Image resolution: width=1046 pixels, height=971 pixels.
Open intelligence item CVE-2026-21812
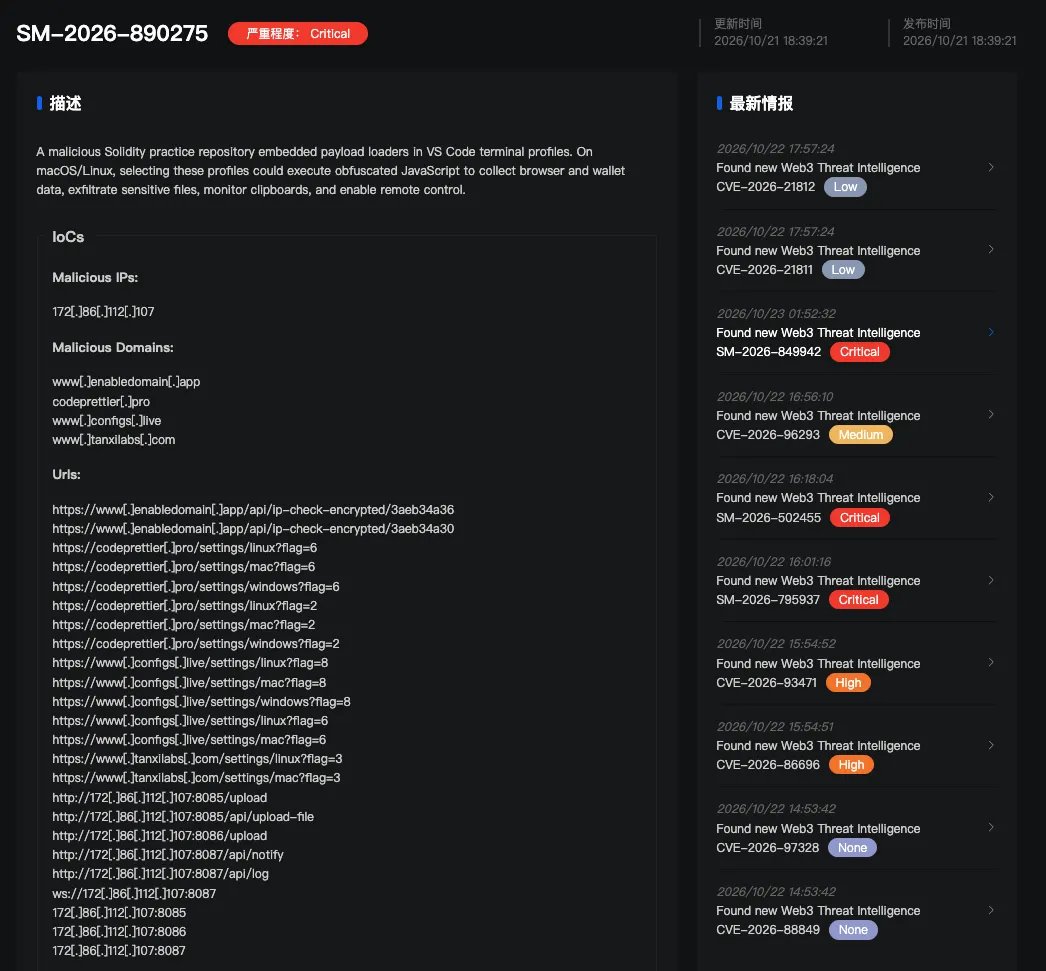(x=856, y=168)
